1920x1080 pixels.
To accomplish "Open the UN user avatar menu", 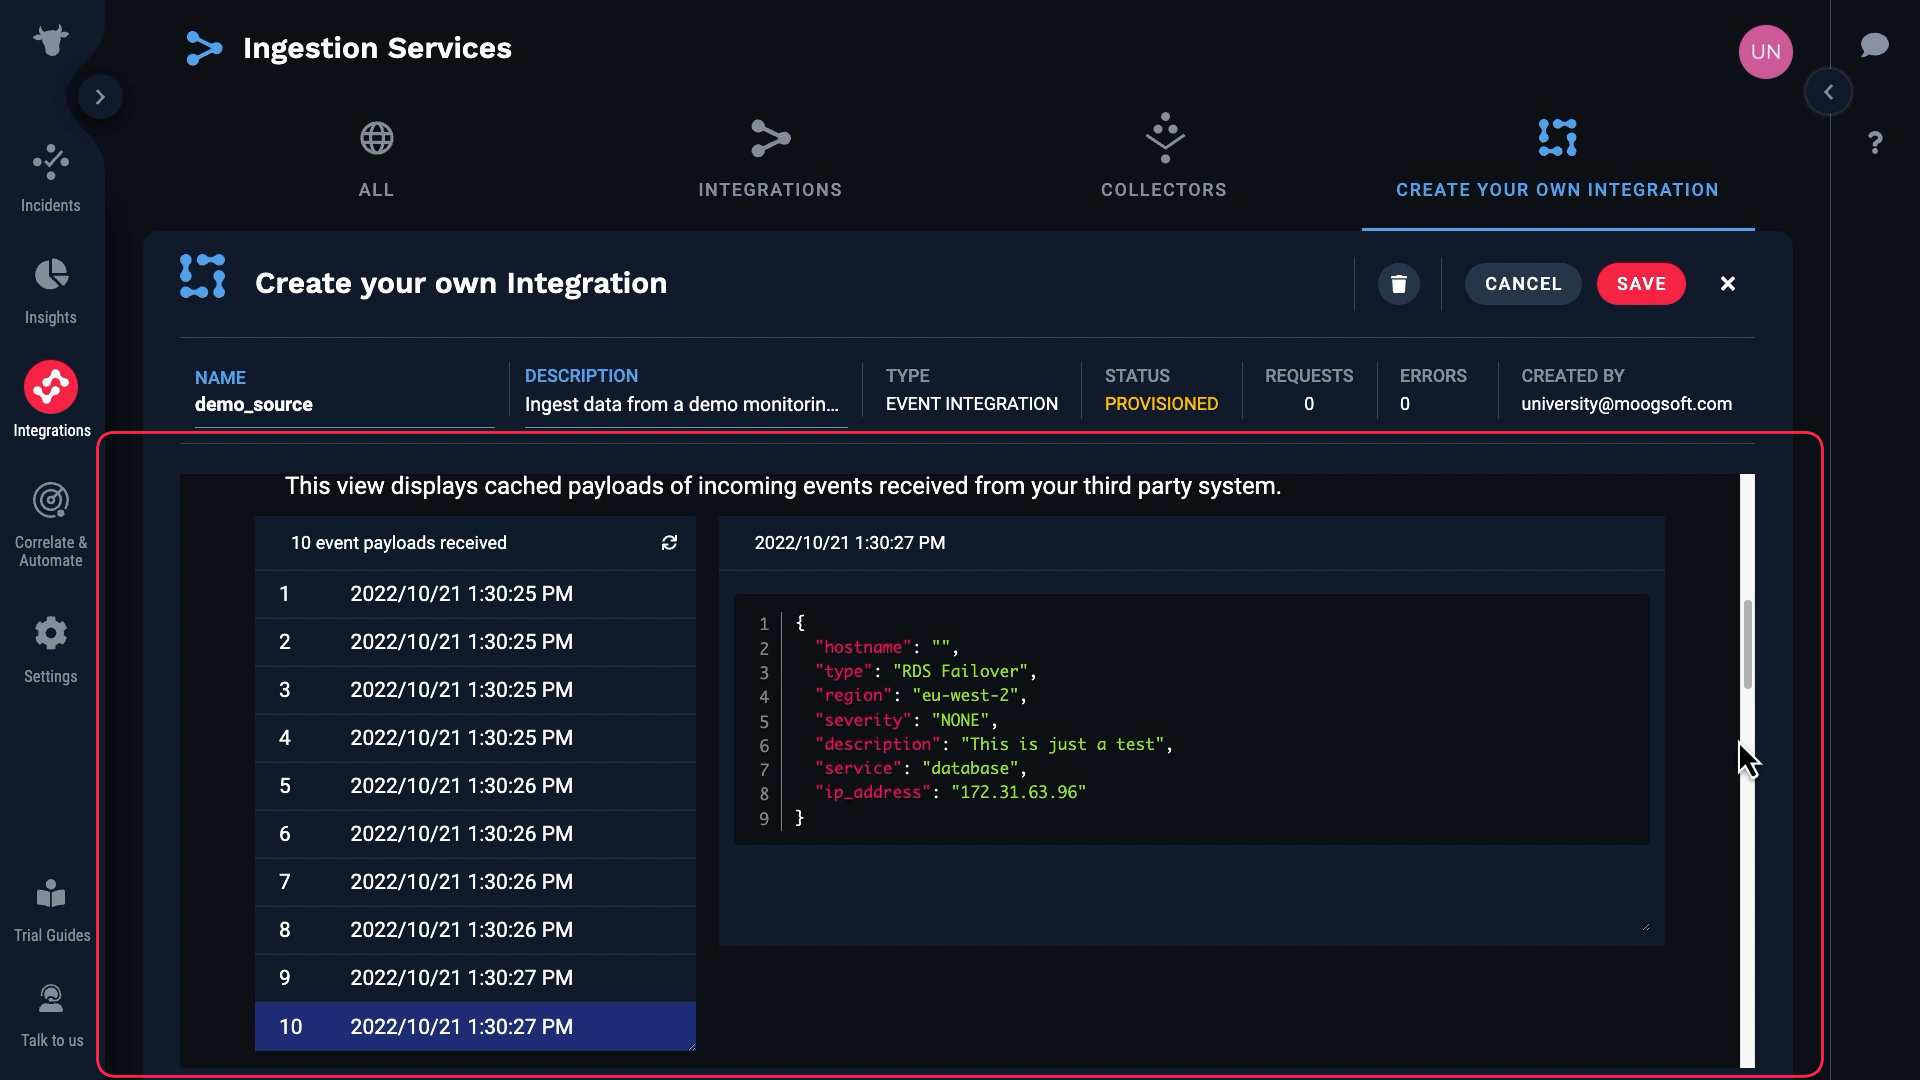I will pos(1765,52).
